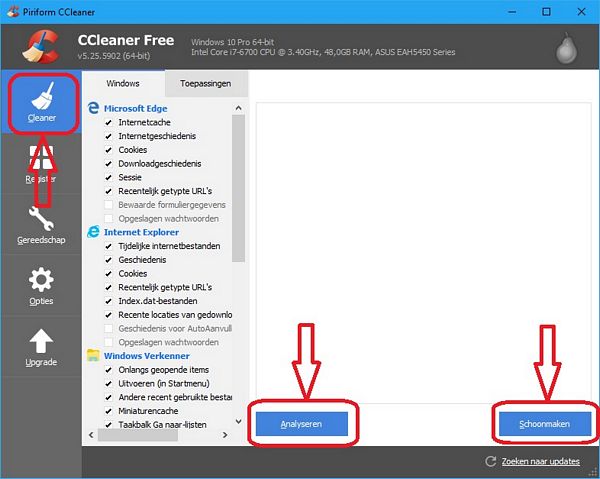The height and width of the screenshot is (479, 600).
Task: Close the Piriform CCleaner window
Action: pyautogui.click(x=581, y=12)
